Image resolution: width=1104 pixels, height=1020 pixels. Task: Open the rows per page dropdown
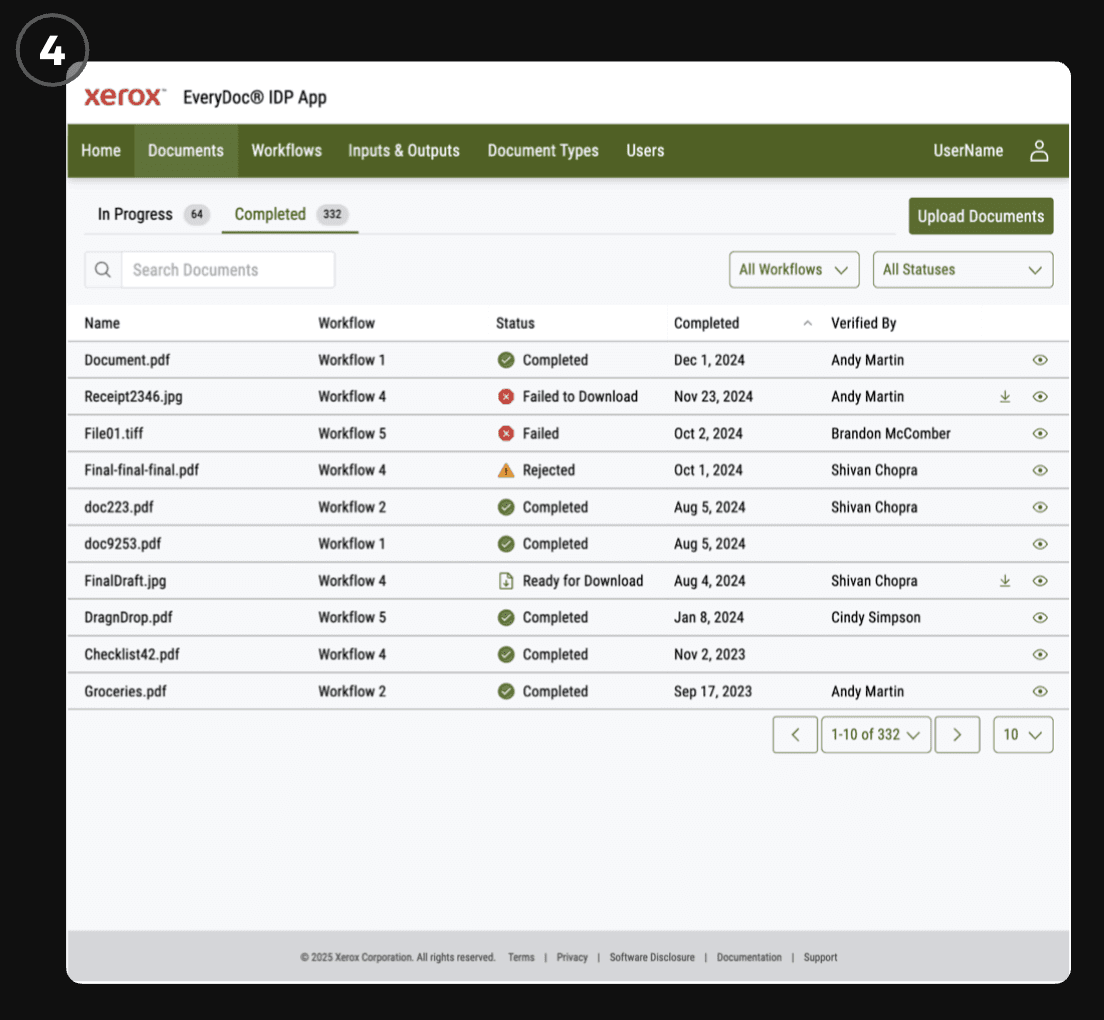[1023, 735]
